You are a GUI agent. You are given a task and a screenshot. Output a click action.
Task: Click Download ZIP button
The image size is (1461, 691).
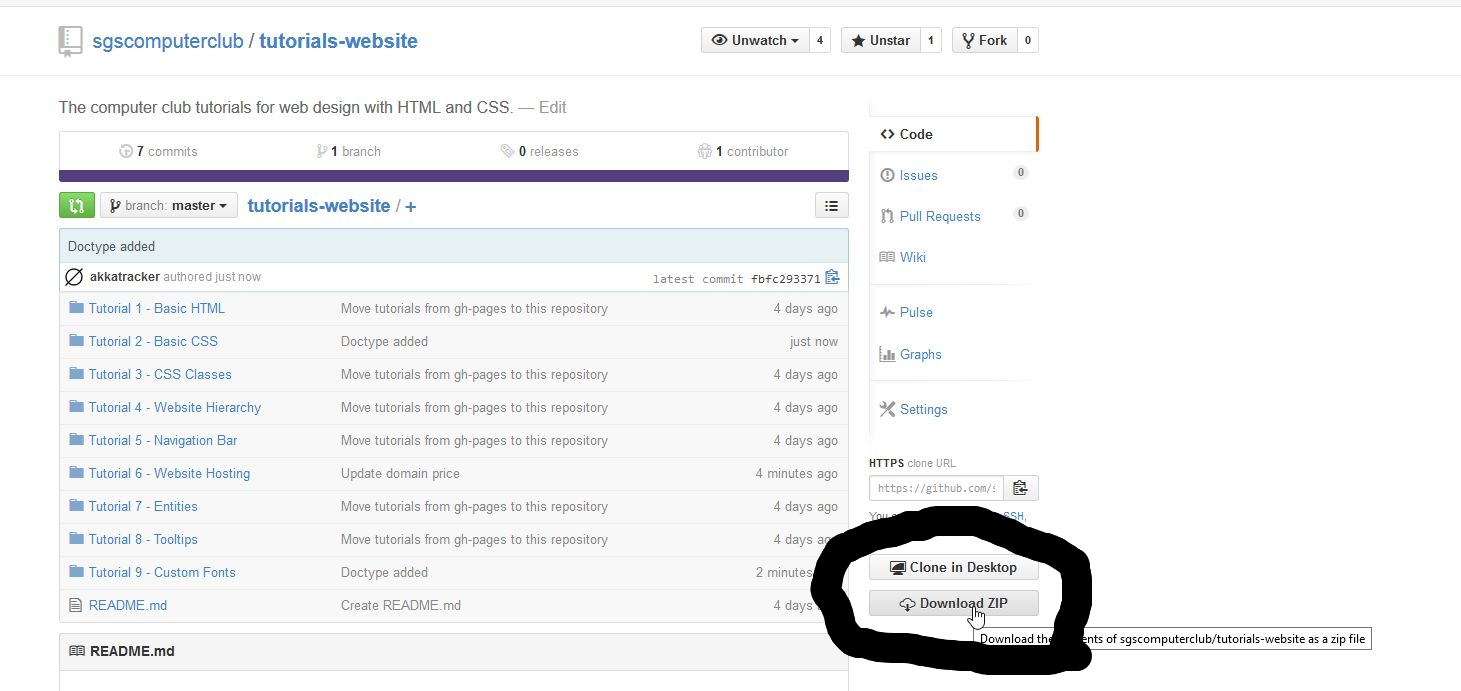tap(954, 603)
